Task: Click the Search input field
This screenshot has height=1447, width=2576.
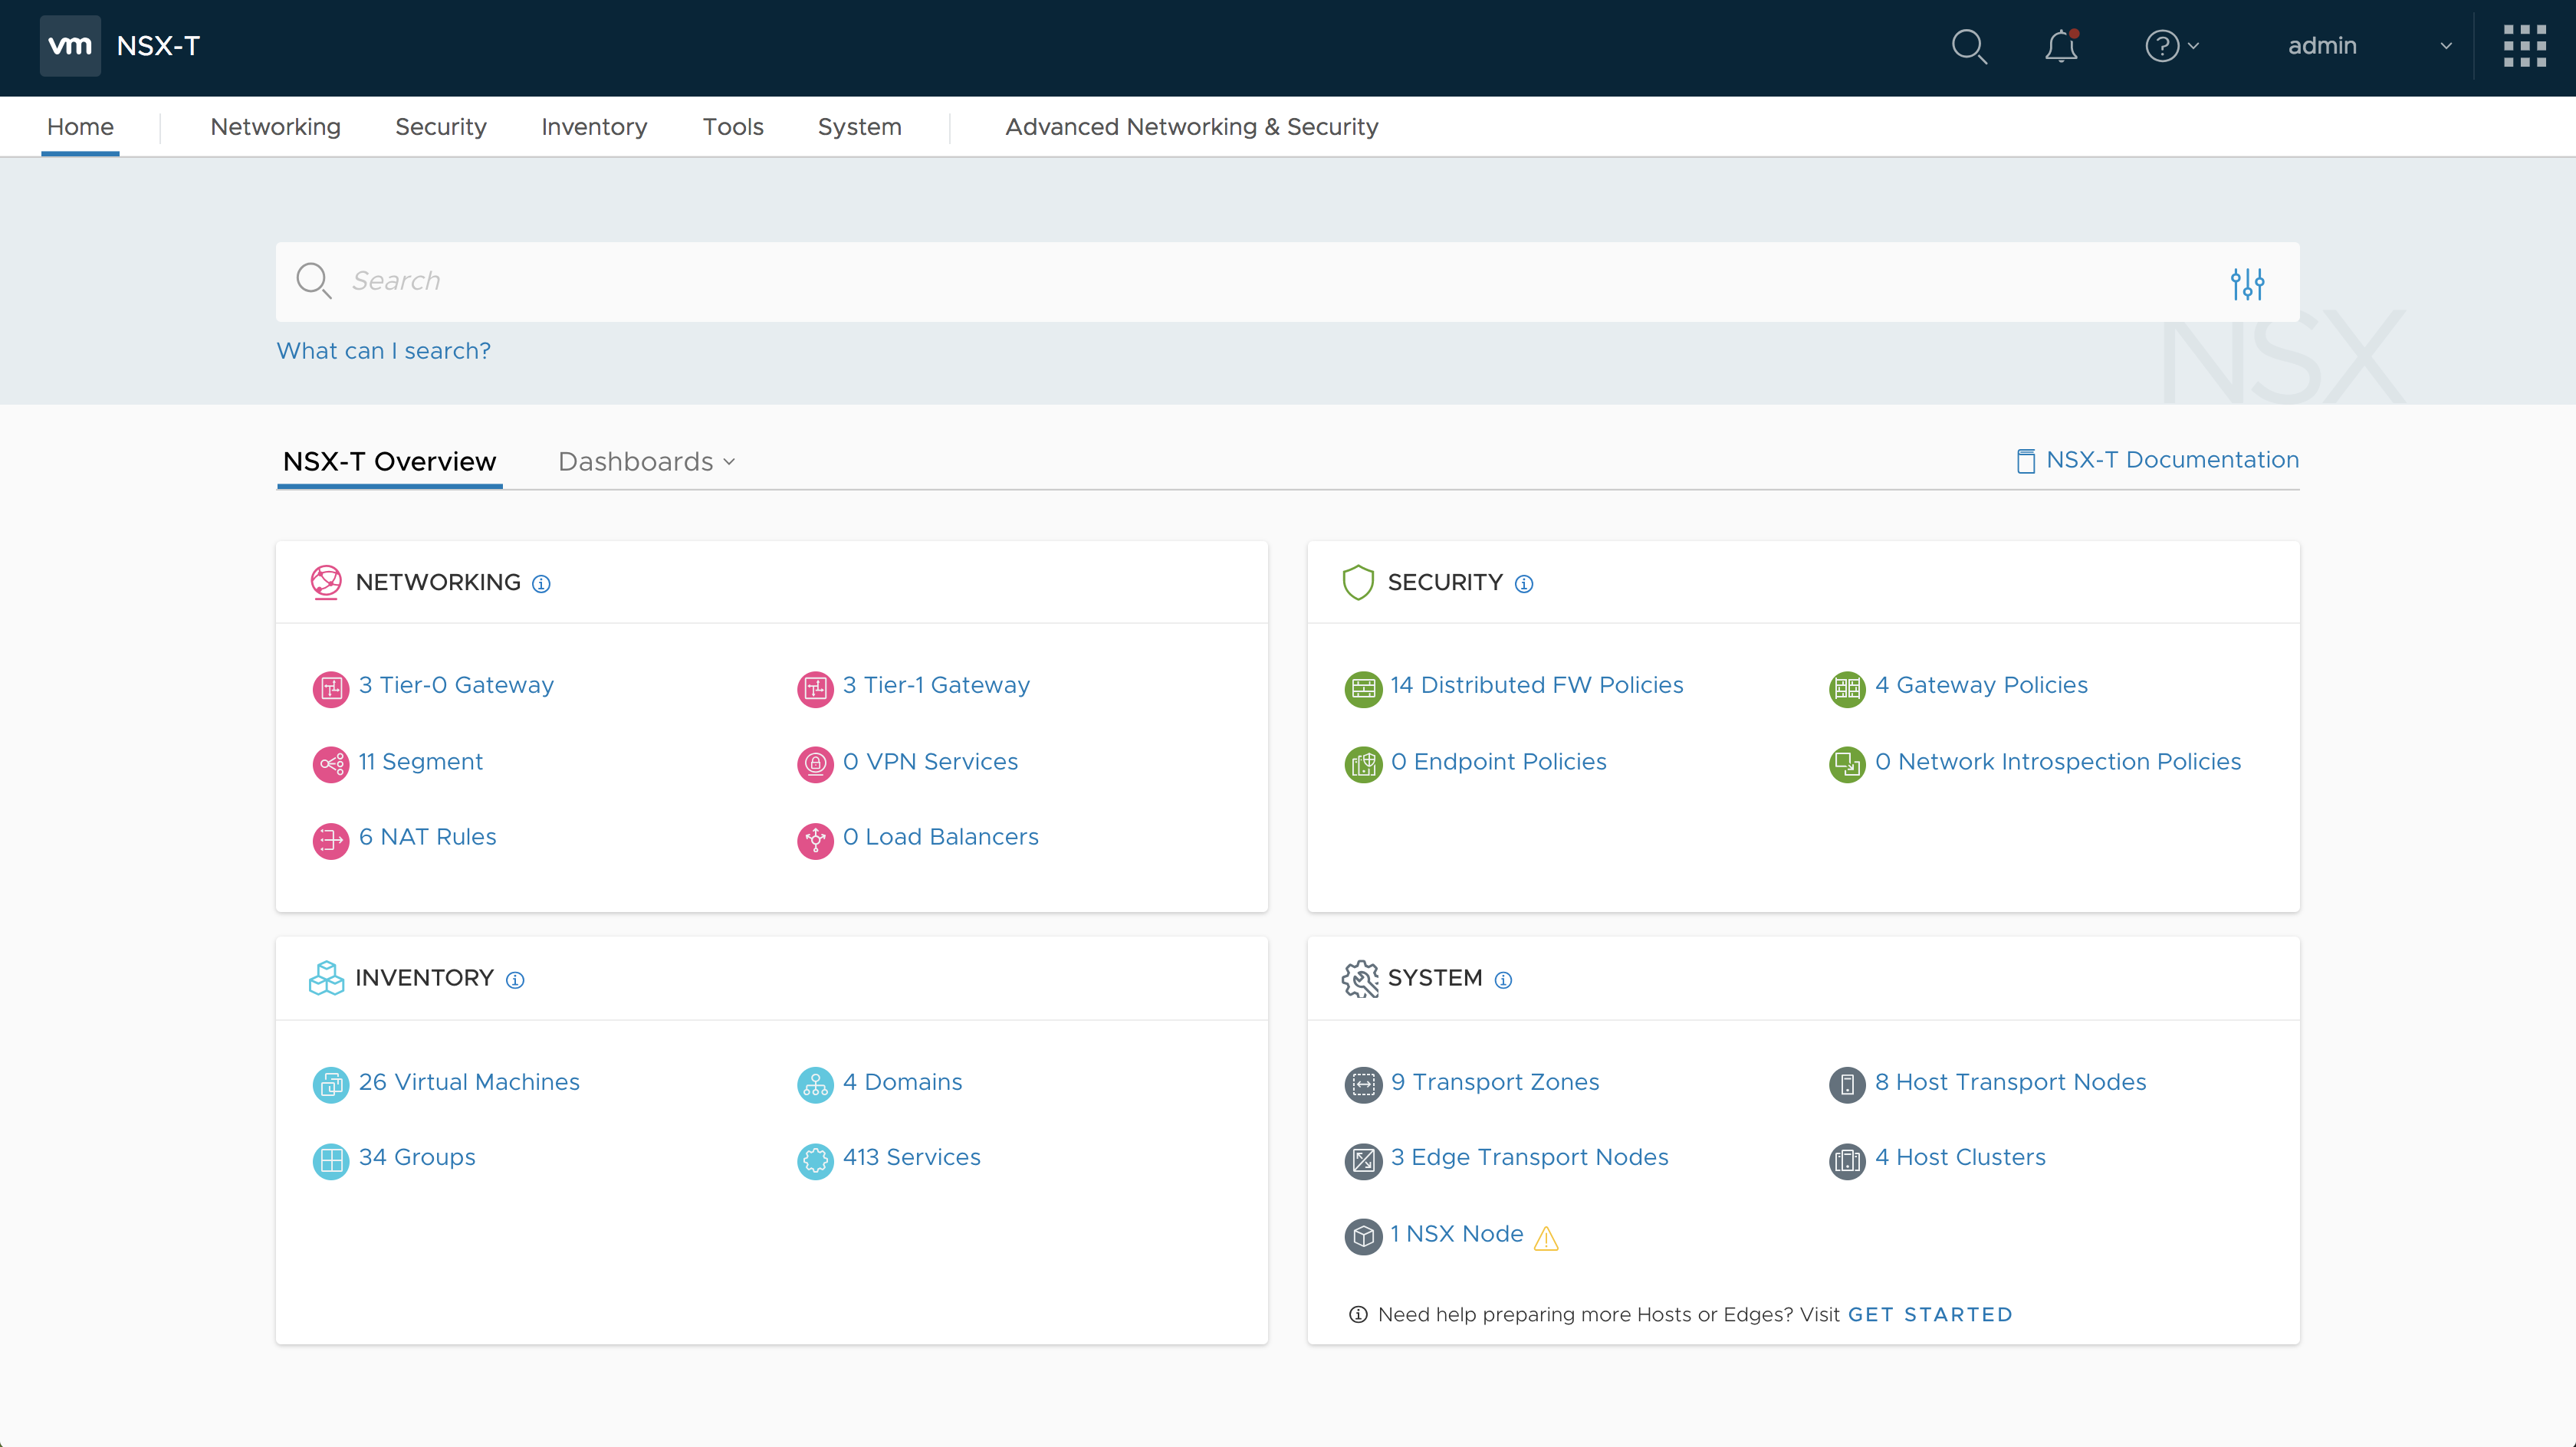Action: [1287, 281]
